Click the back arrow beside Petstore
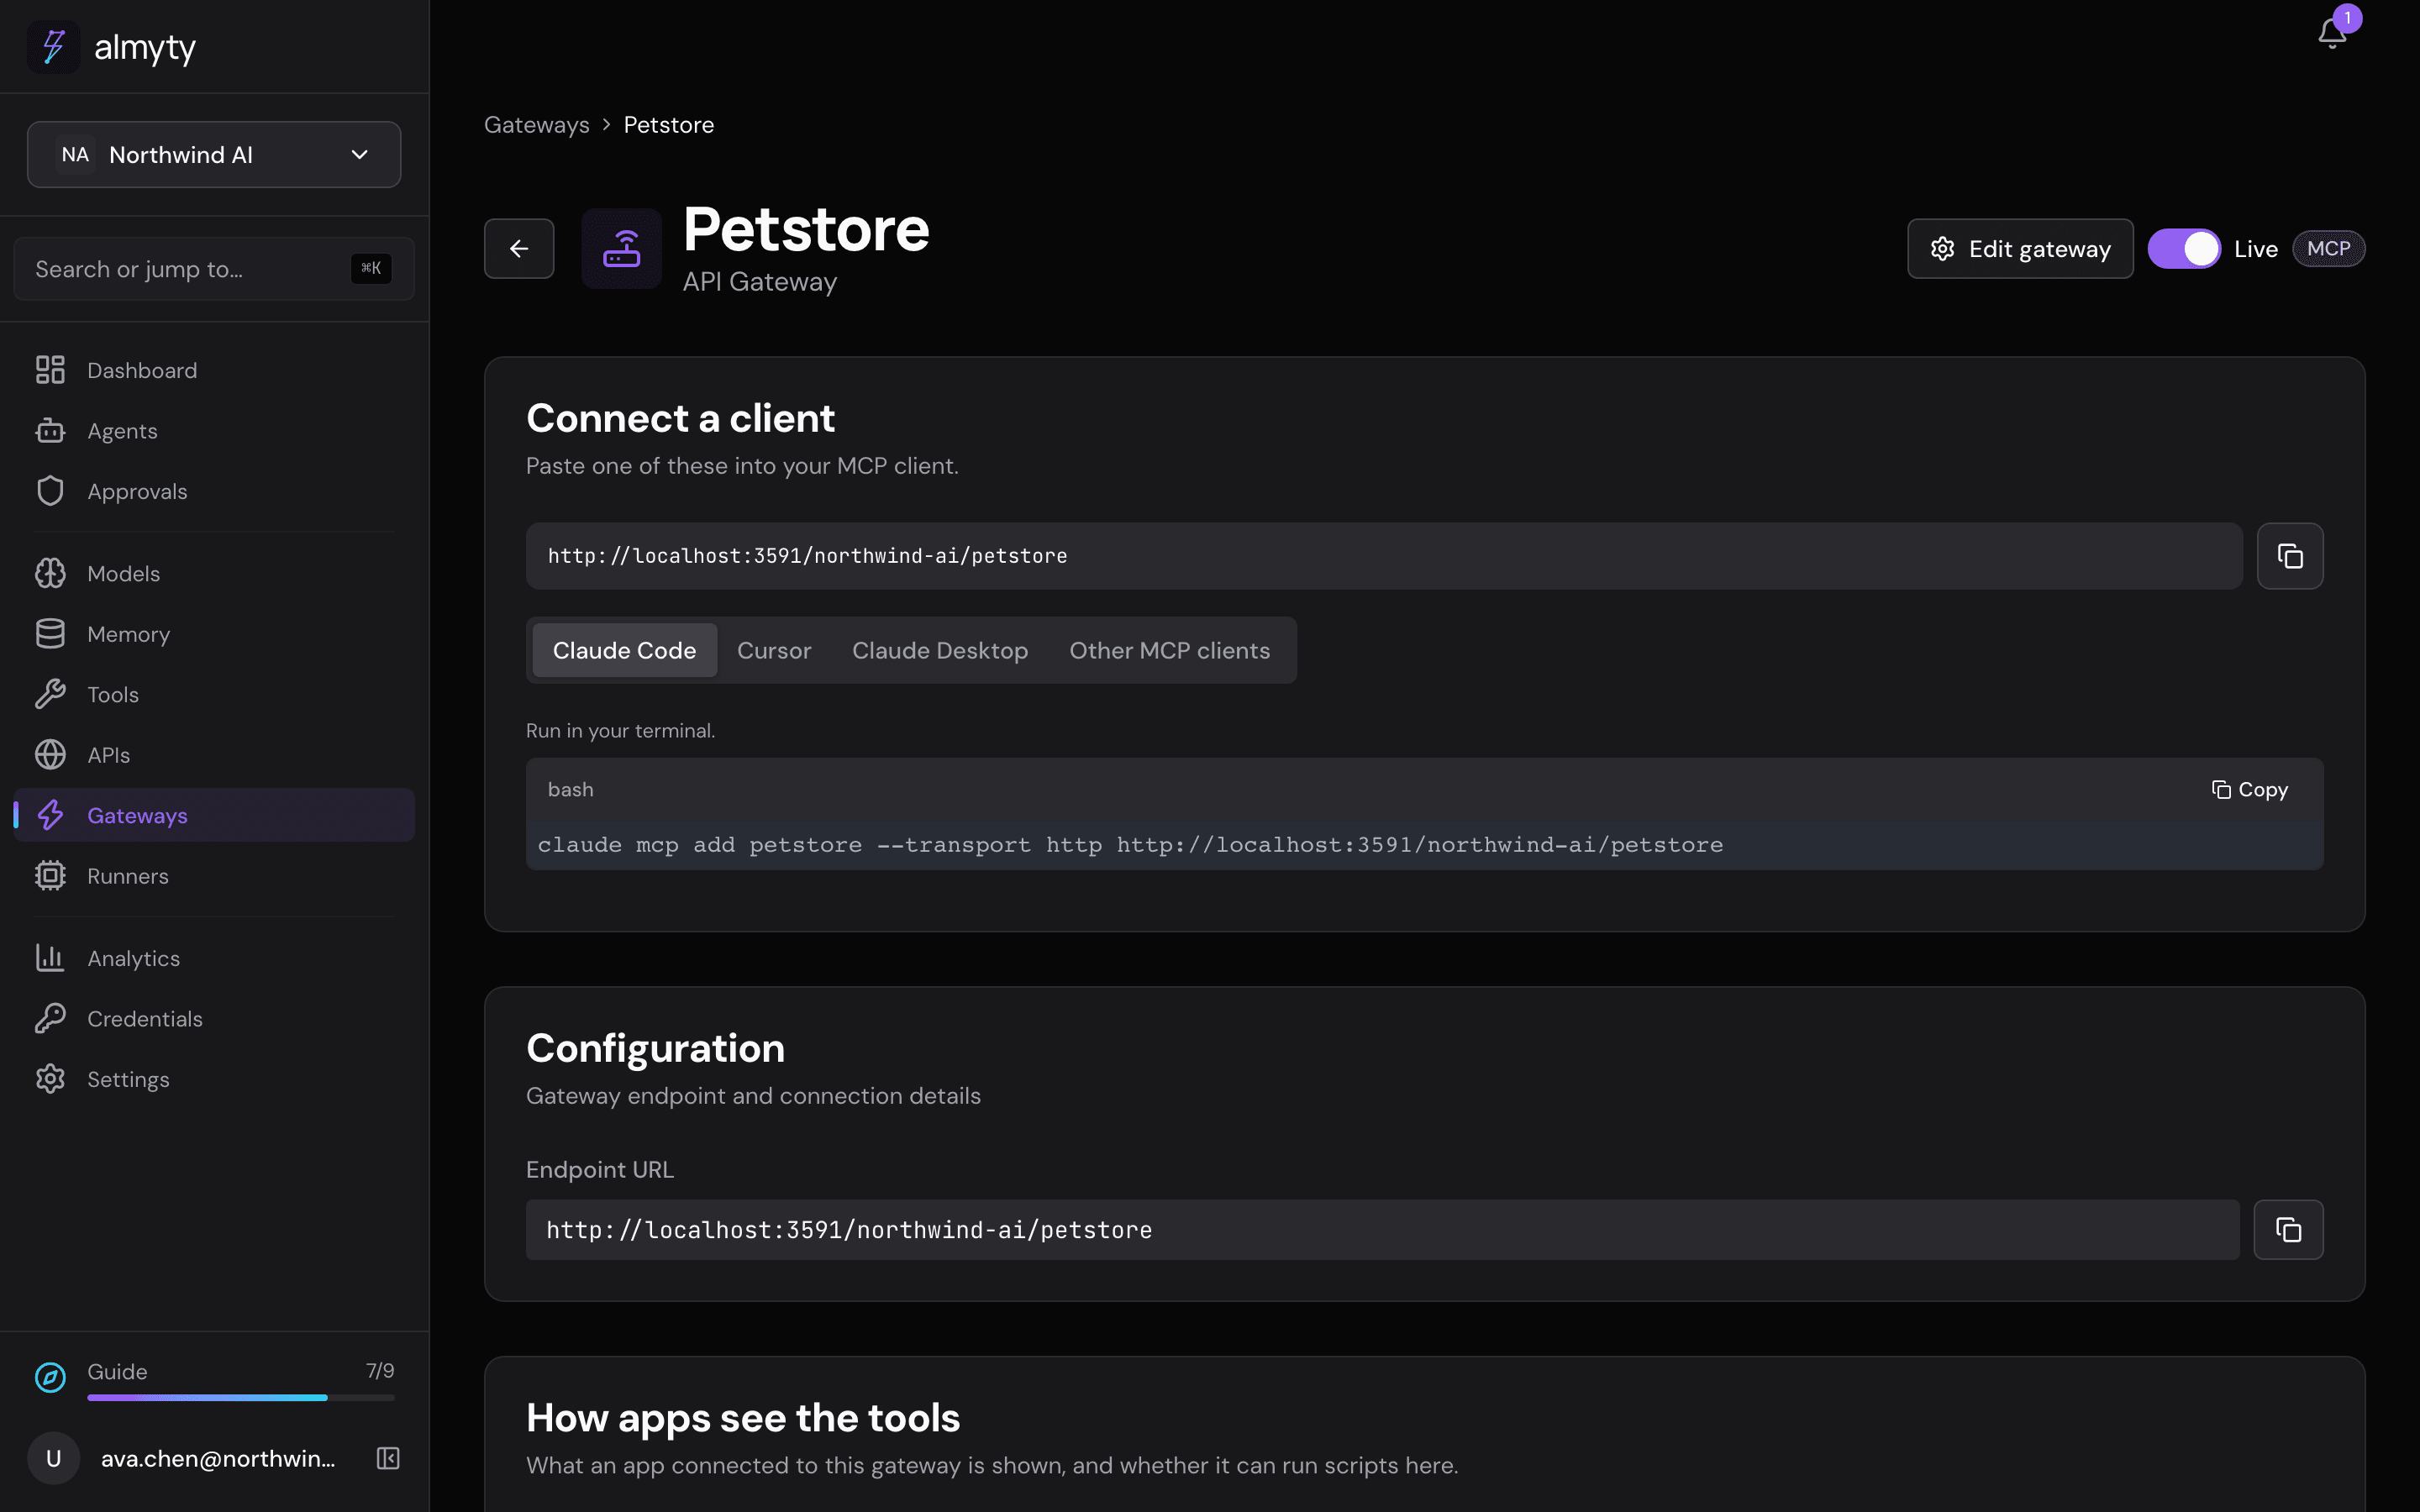Image resolution: width=2420 pixels, height=1512 pixels. click(519, 248)
